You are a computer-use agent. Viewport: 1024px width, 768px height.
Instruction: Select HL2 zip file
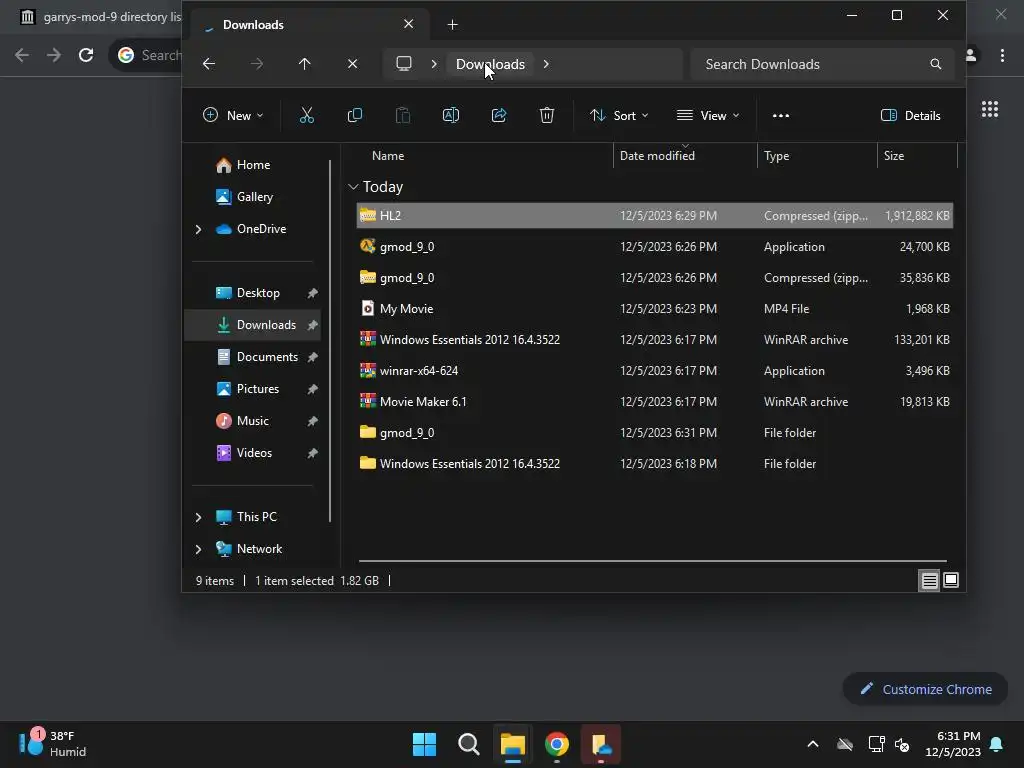(x=655, y=216)
